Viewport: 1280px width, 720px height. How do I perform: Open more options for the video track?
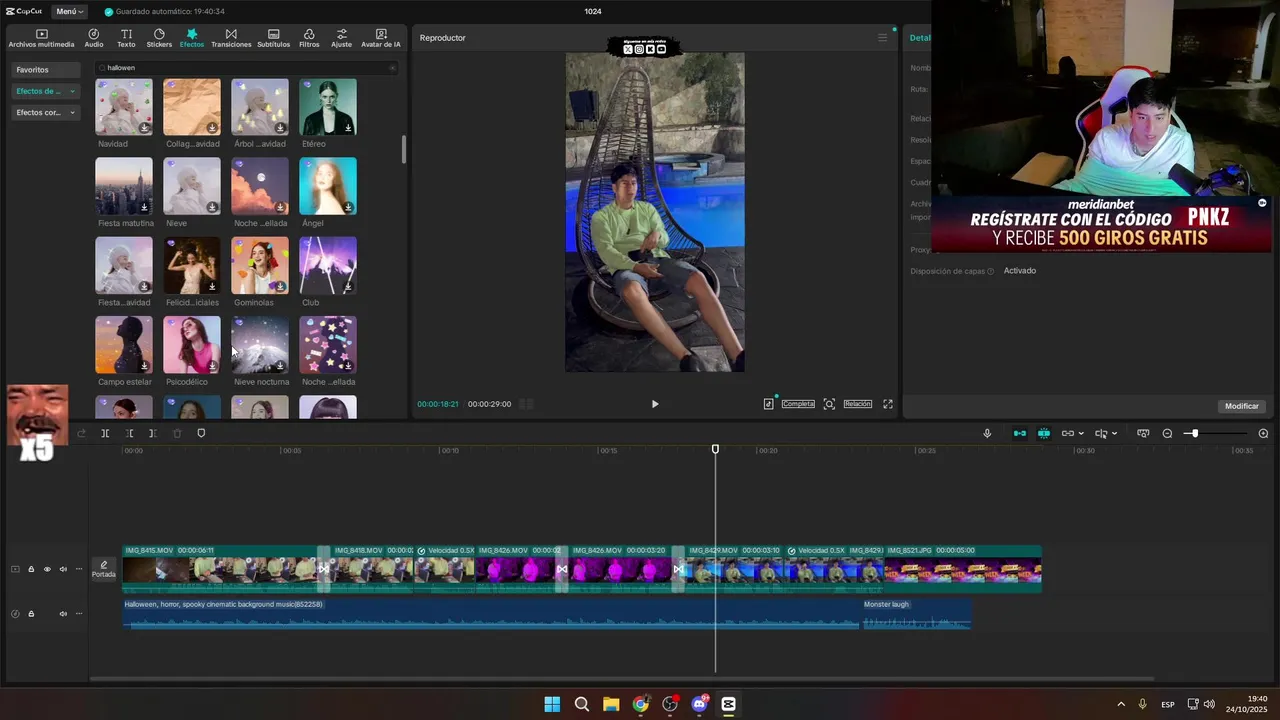79,569
